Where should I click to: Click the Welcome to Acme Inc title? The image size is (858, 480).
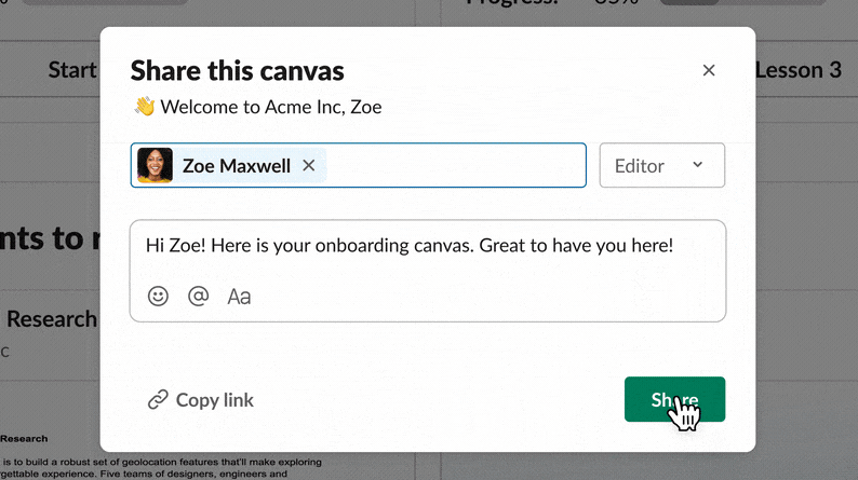coord(270,107)
